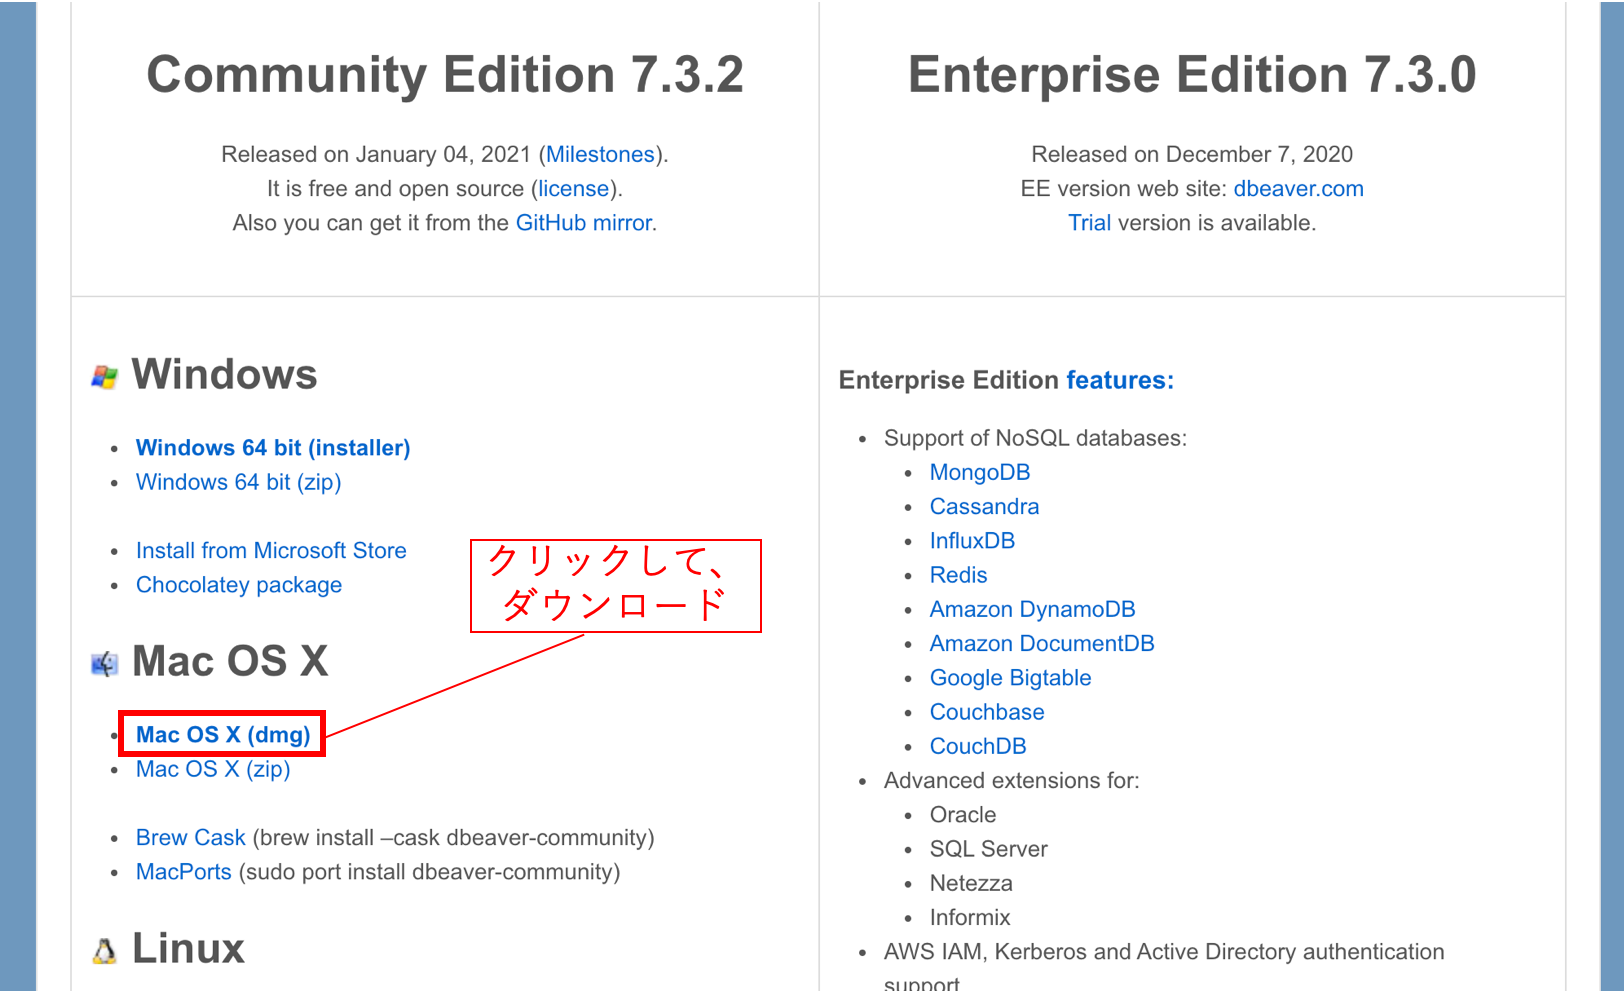
Task: View the license details
Action: [x=573, y=188]
